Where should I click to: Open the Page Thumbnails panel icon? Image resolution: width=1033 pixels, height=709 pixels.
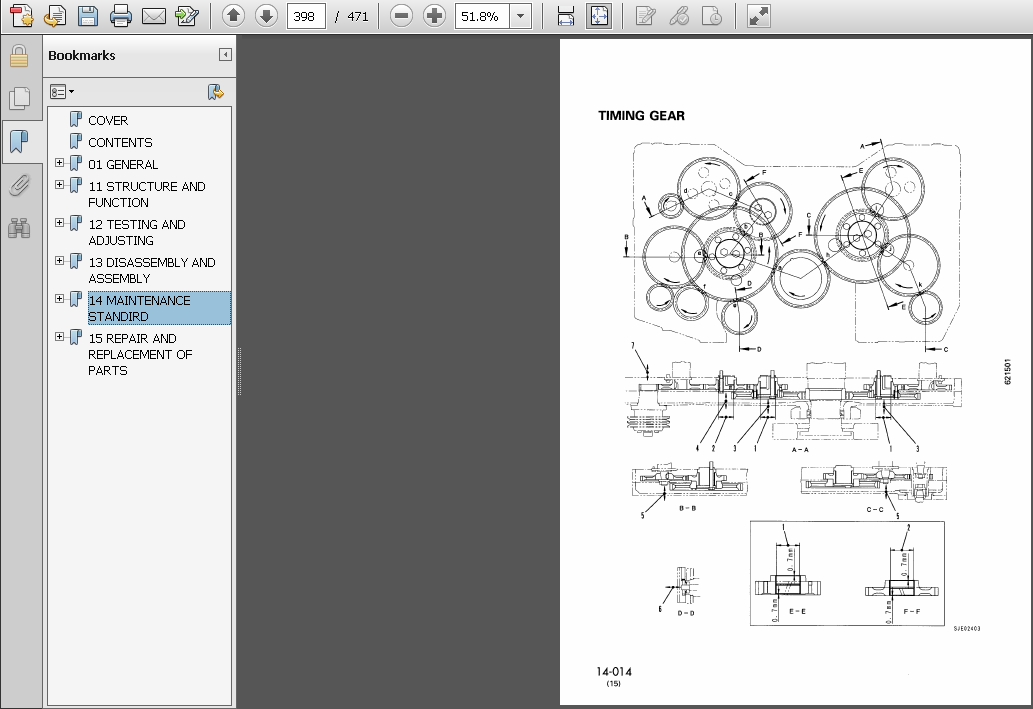click(19, 98)
